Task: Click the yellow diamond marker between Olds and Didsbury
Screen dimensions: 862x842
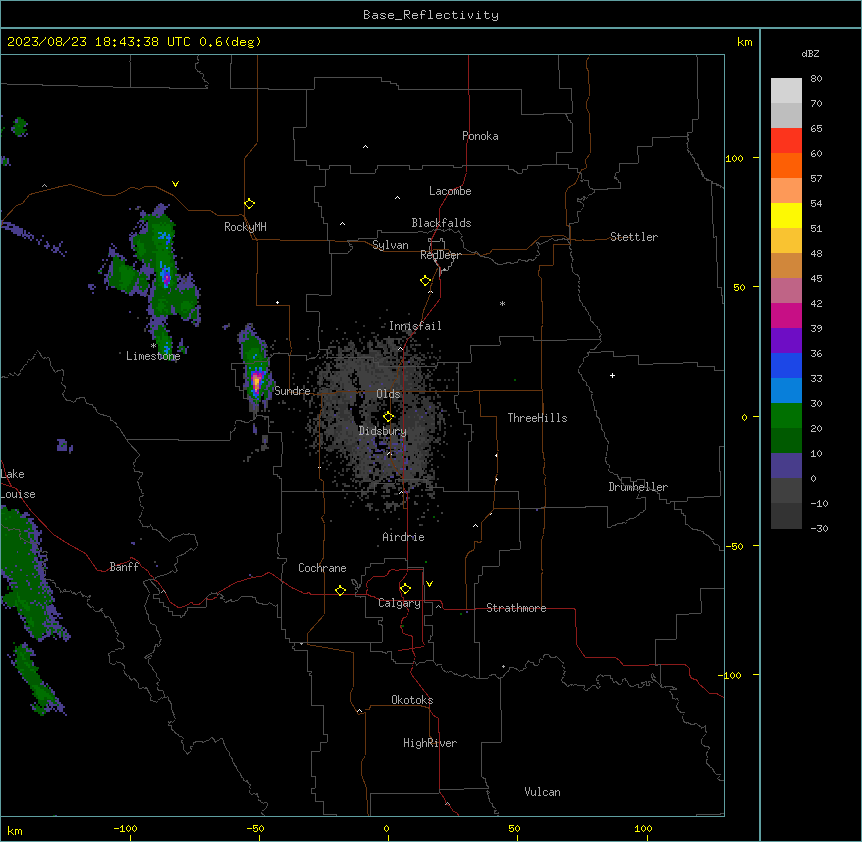Action: coord(389,417)
